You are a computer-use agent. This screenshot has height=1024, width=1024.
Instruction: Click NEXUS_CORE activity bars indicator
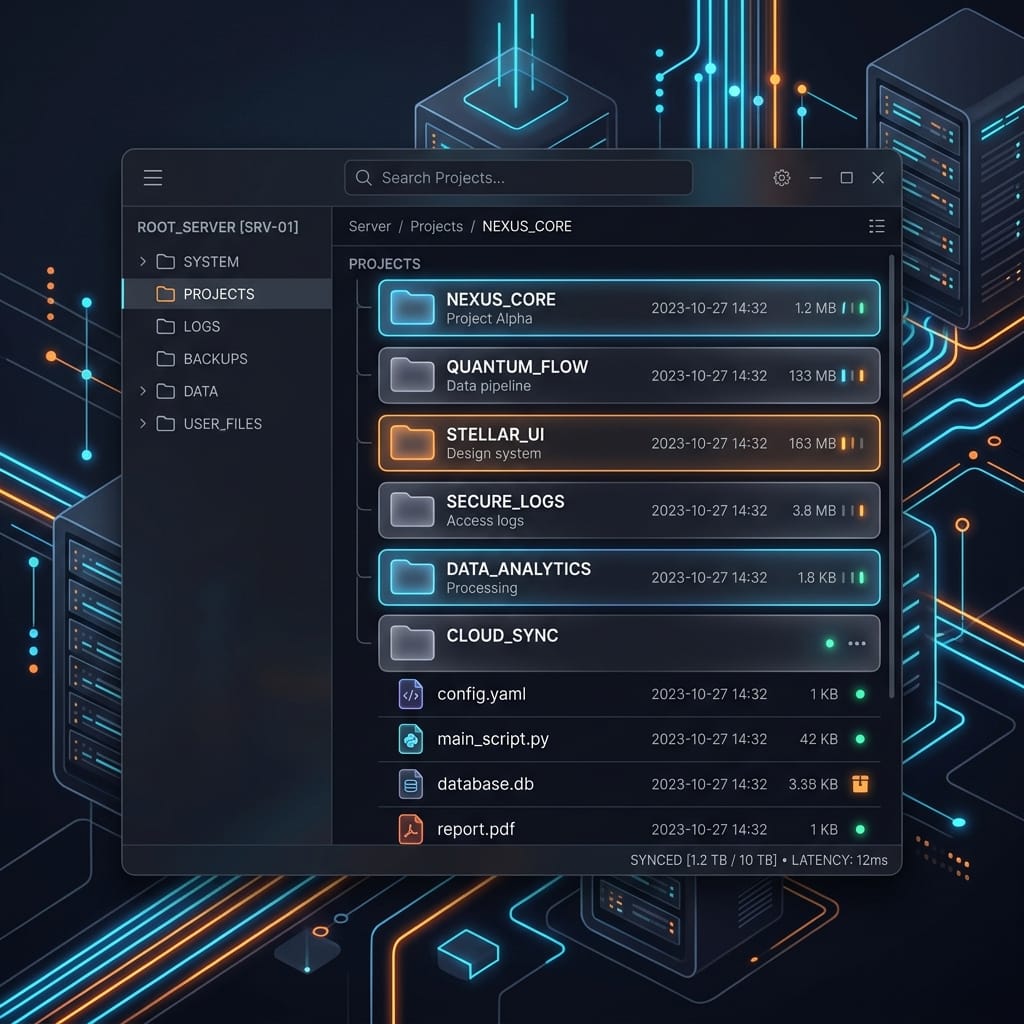853,308
